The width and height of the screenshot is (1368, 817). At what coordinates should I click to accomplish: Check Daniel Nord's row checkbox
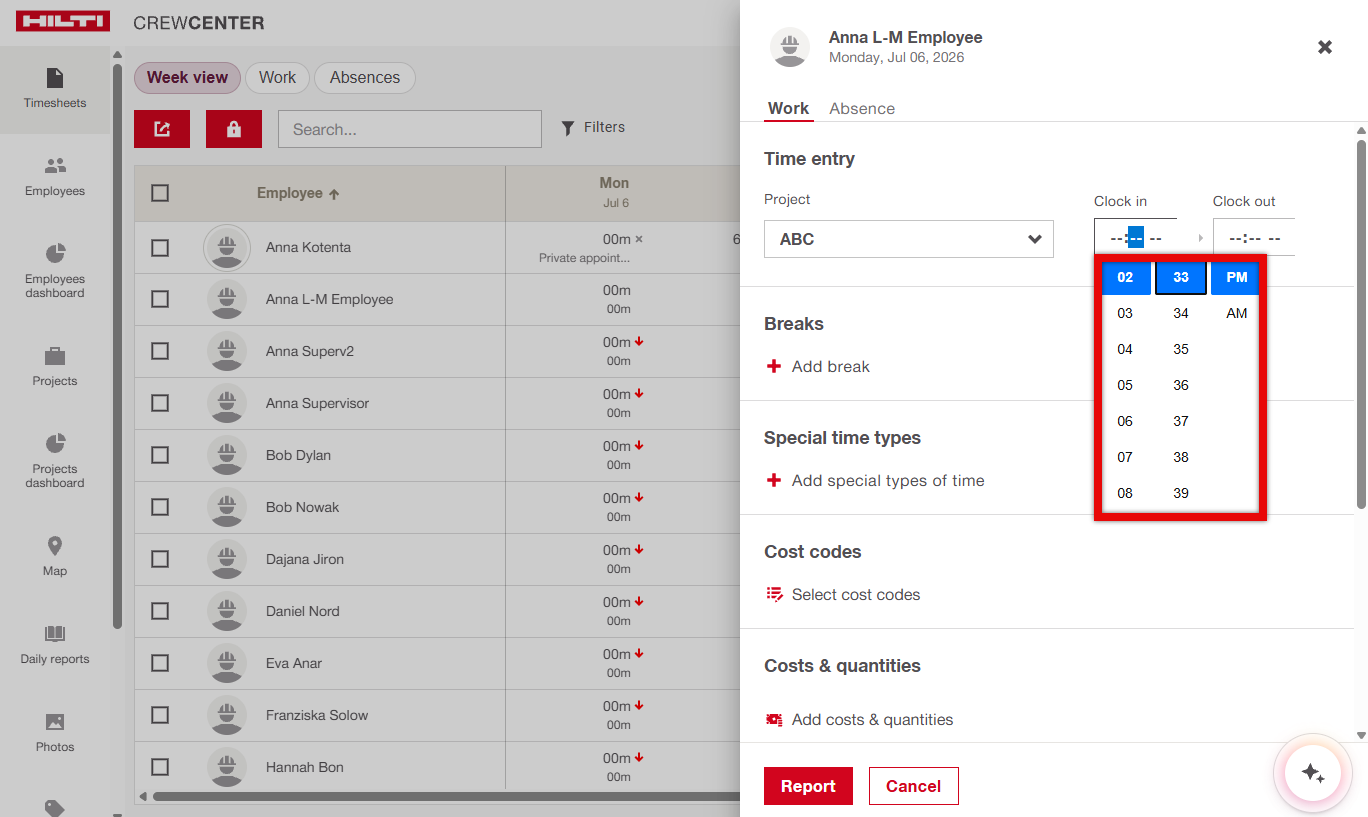(160, 611)
